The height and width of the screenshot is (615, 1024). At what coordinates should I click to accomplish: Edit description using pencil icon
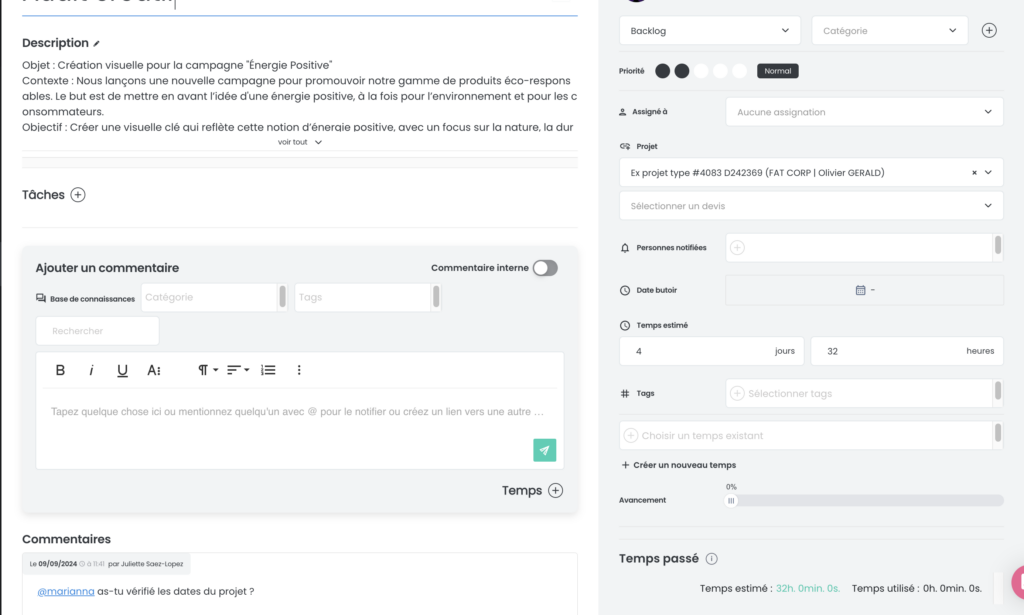click(96, 43)
